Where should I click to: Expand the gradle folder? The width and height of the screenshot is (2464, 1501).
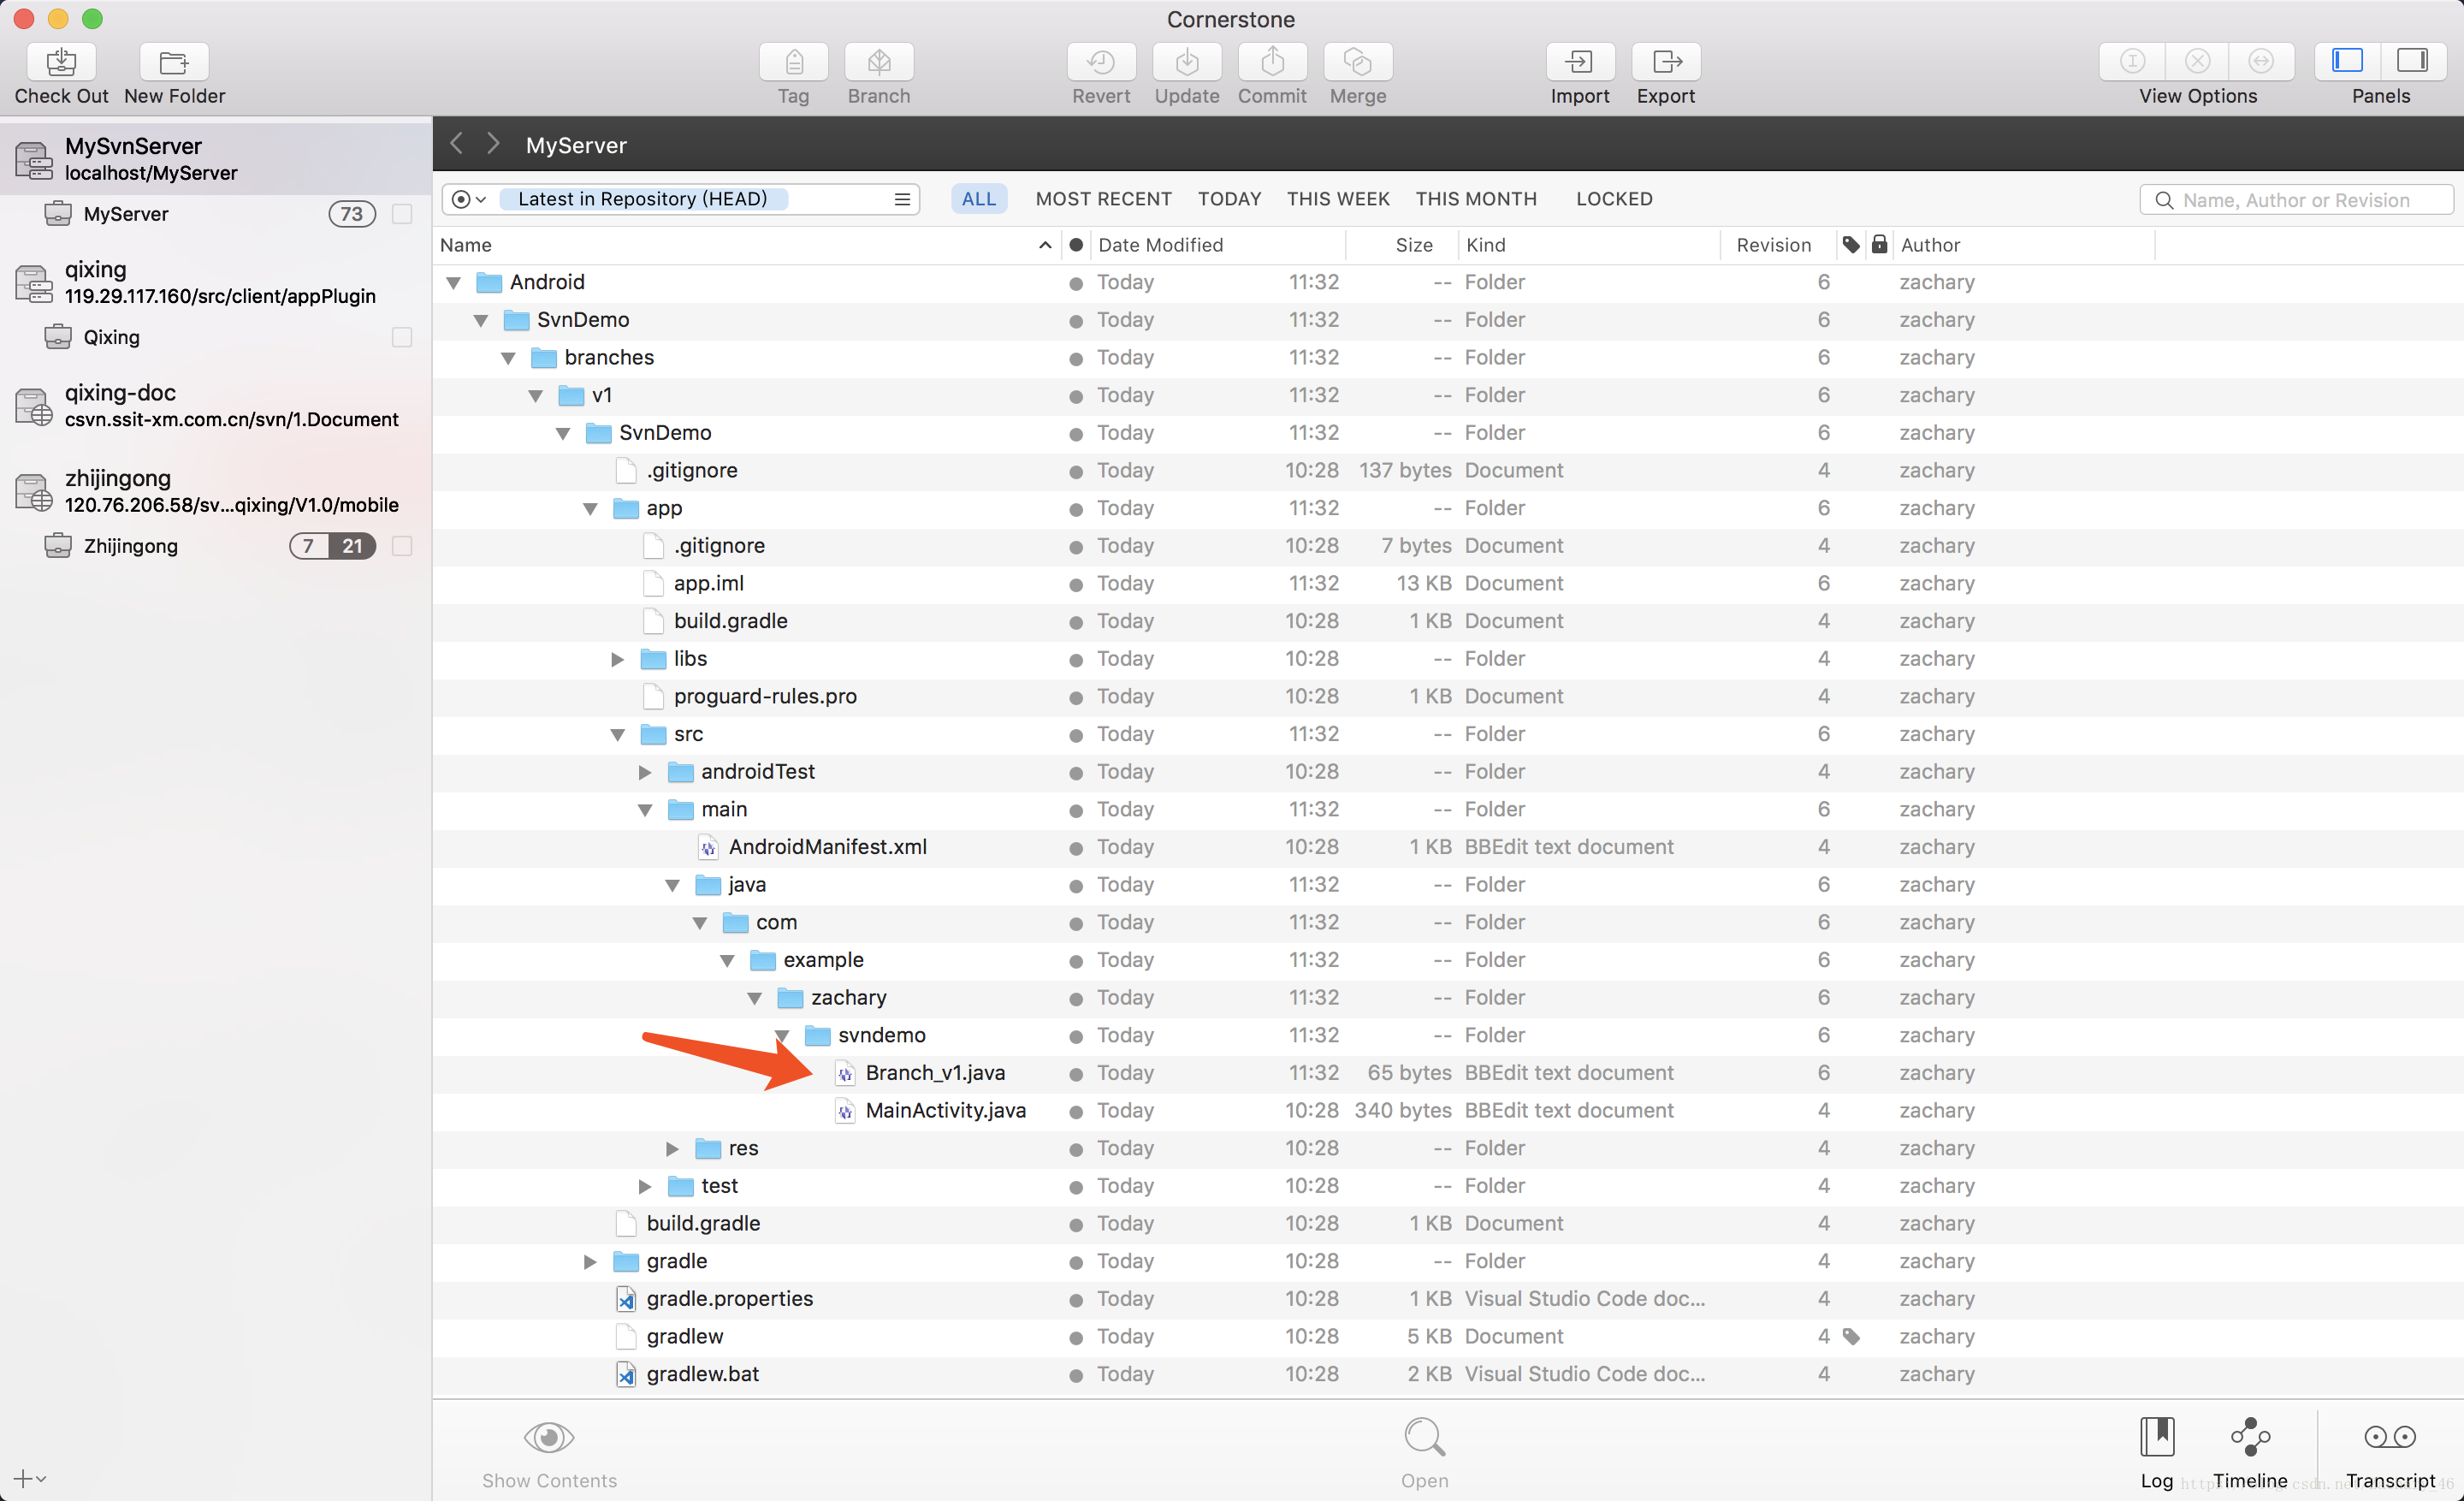[590, 1261]
